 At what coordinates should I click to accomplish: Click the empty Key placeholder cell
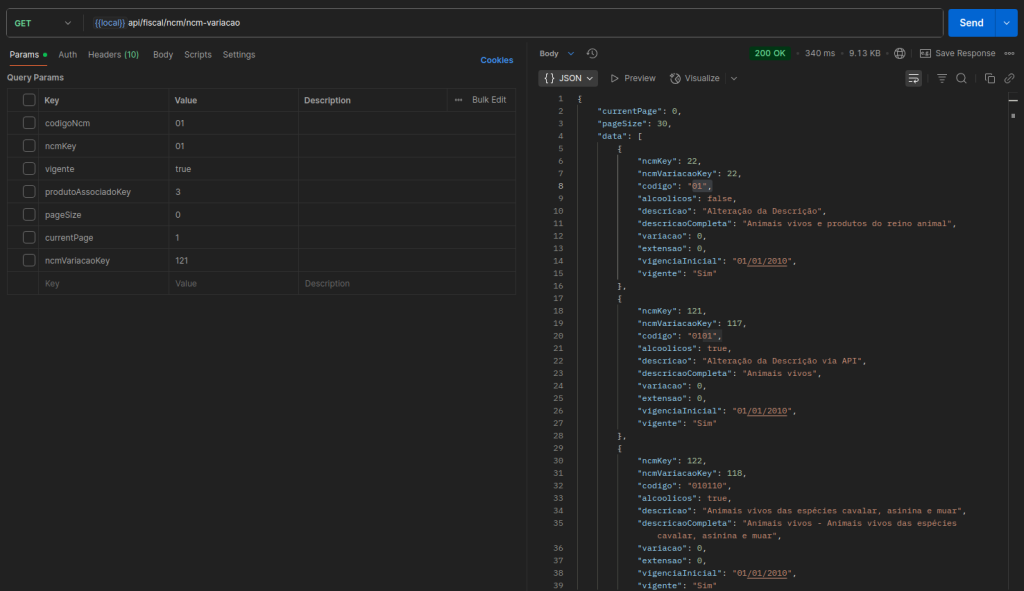coord(103,283)
